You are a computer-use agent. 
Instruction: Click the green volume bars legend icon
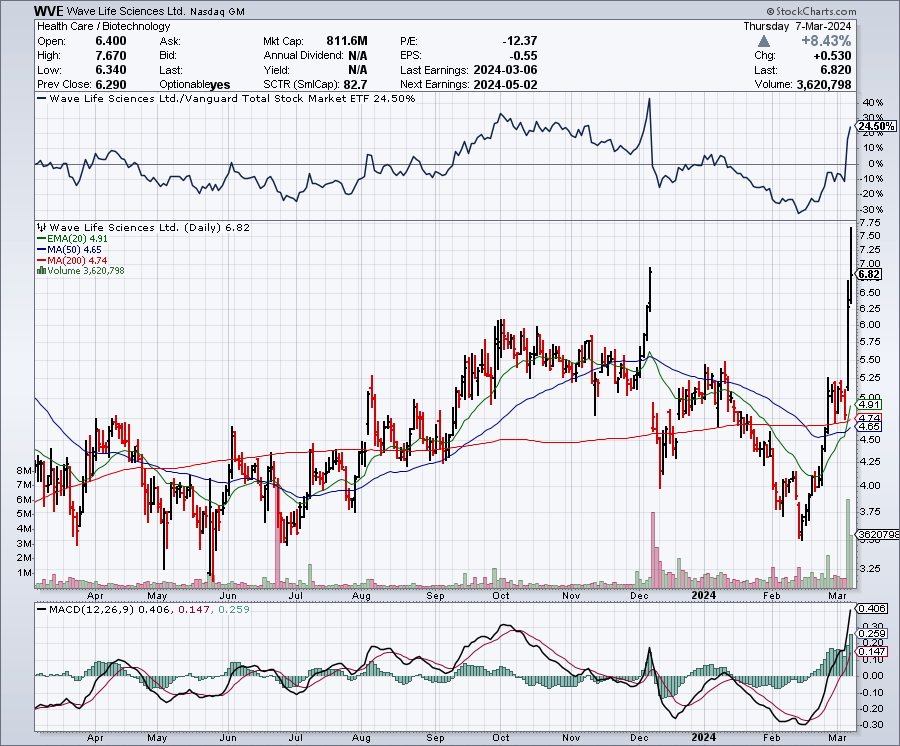pyautogui.click(x=40, y=270)
